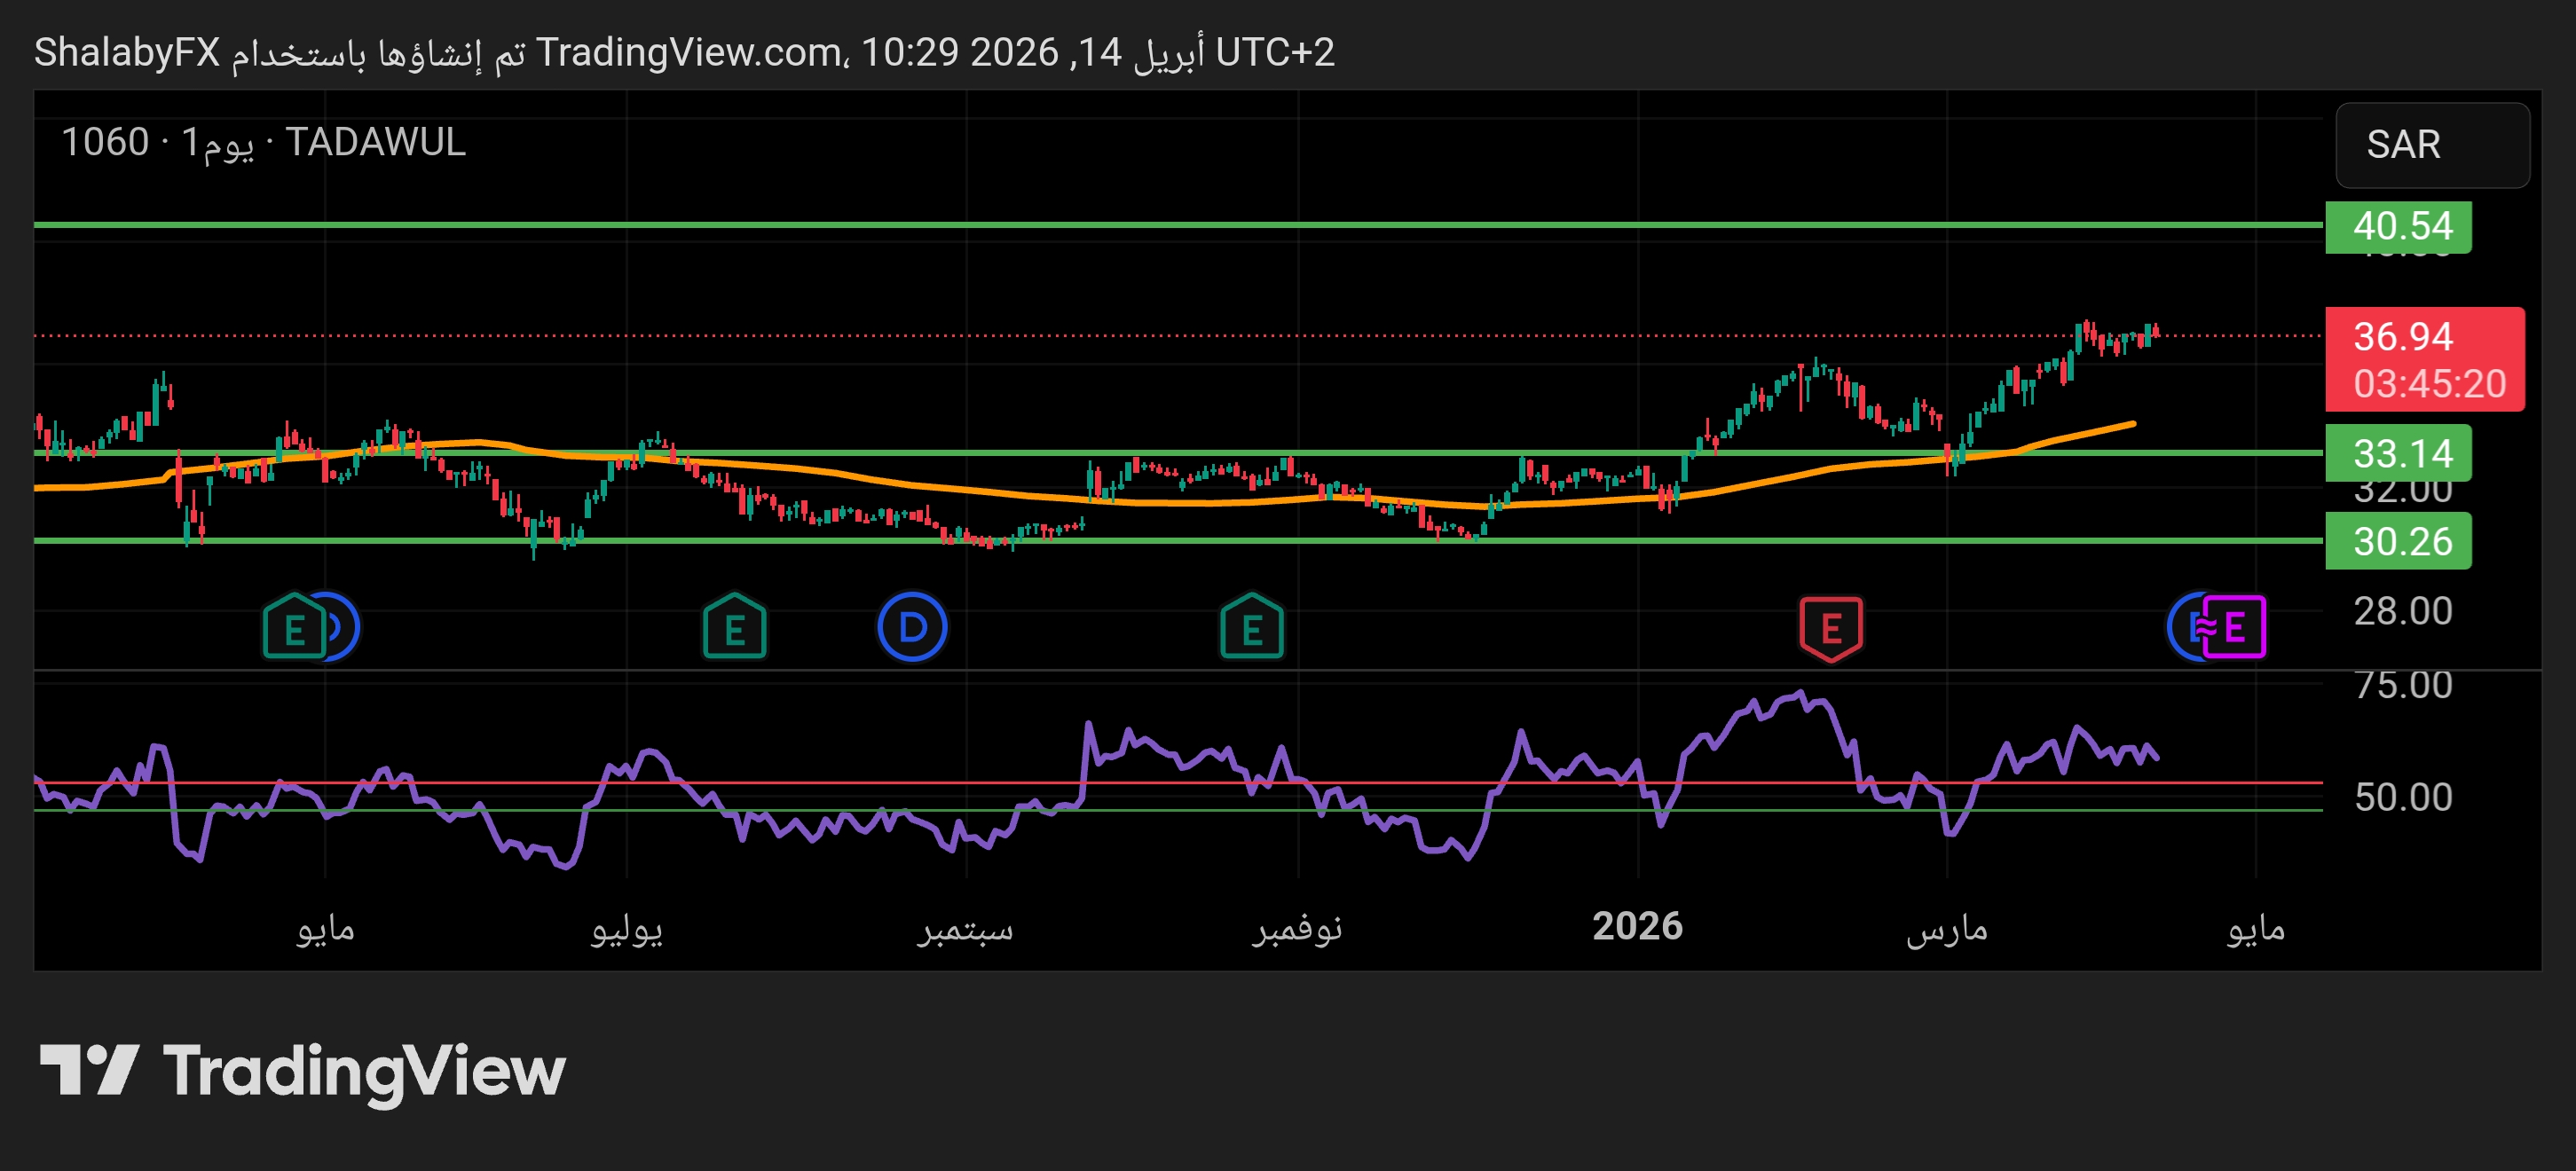
Task: Click the 2026 label on time axis
Action: (x=1637, y=926)
